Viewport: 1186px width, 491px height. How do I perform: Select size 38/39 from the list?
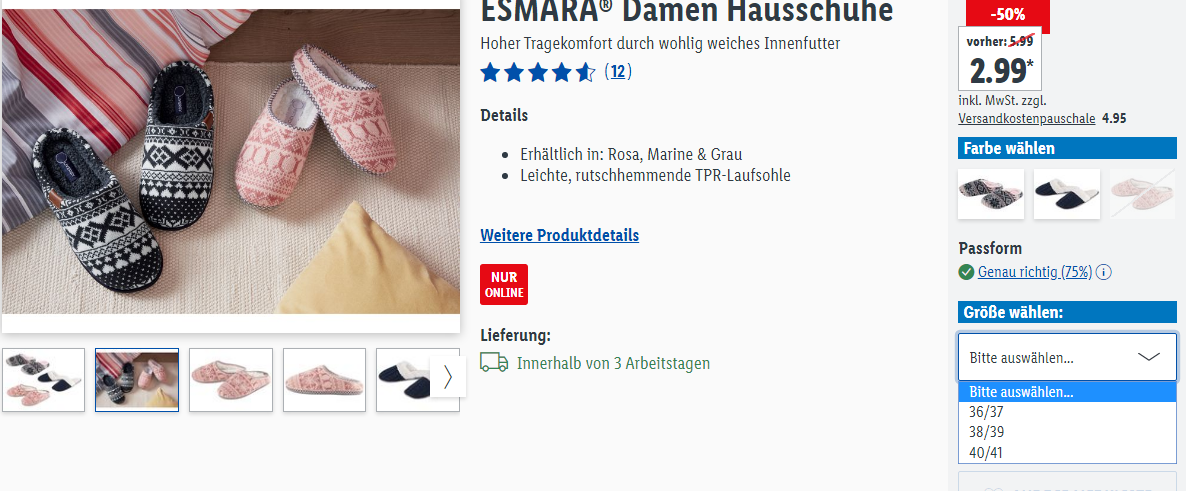click(x=1067, y=433)
